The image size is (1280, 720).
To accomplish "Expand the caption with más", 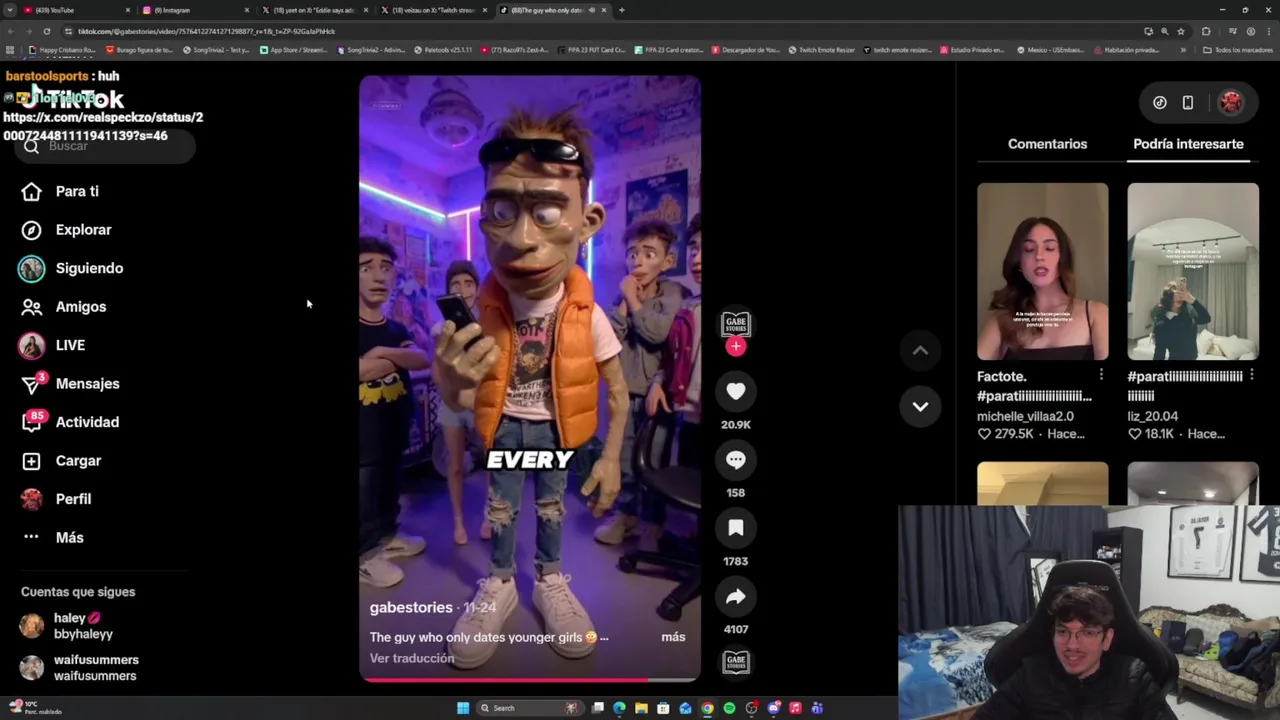I will [673, 637].
